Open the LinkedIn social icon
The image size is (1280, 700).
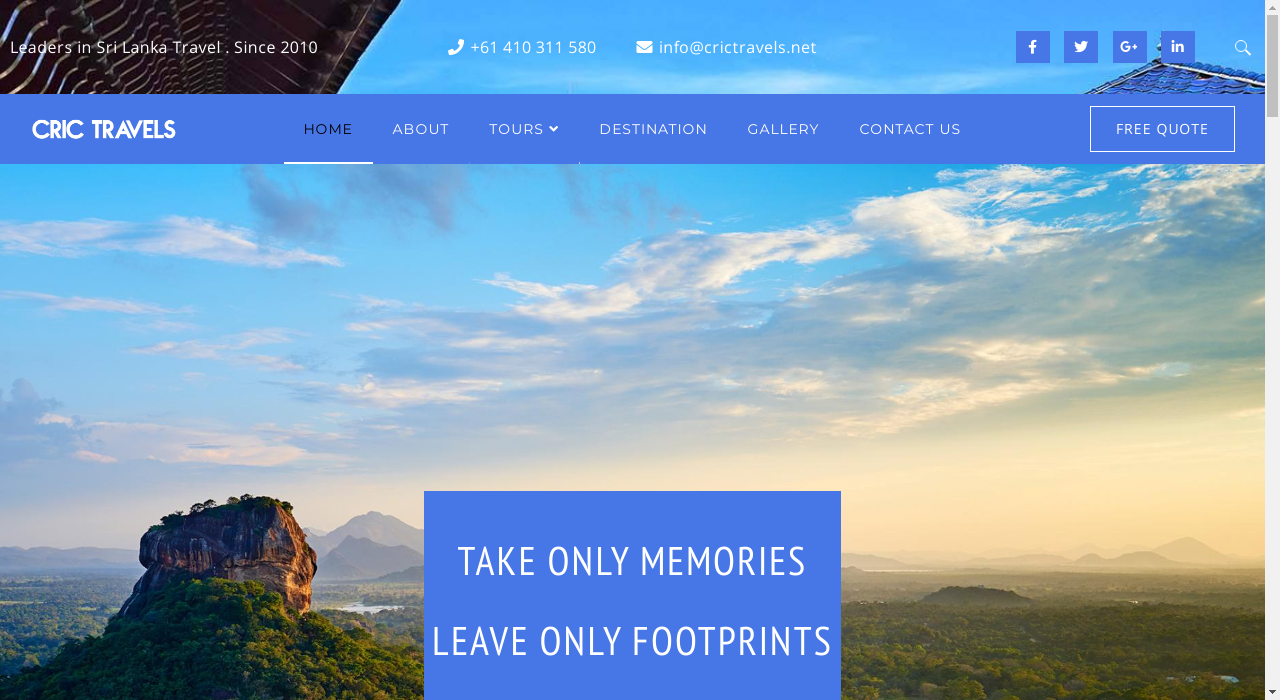pyautogui.click(x=1178, y=47)
